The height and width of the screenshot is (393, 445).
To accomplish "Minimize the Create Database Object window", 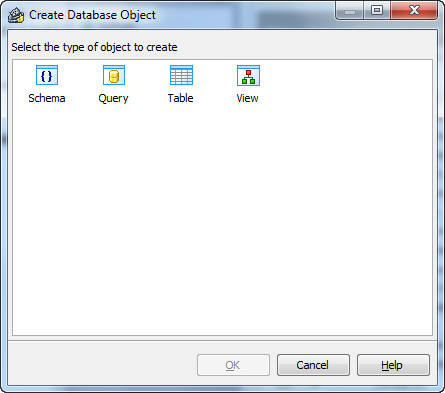I will (x=350, y=10).
